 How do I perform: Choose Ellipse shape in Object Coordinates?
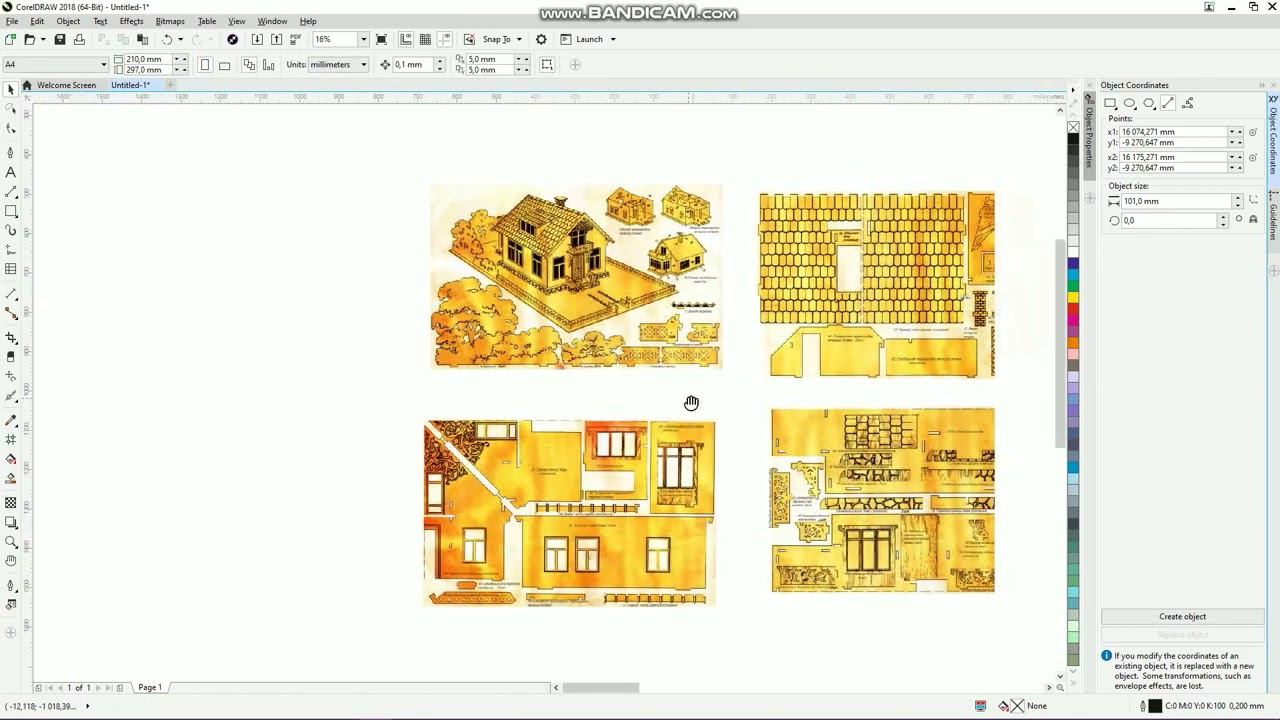click(1129, 103)
